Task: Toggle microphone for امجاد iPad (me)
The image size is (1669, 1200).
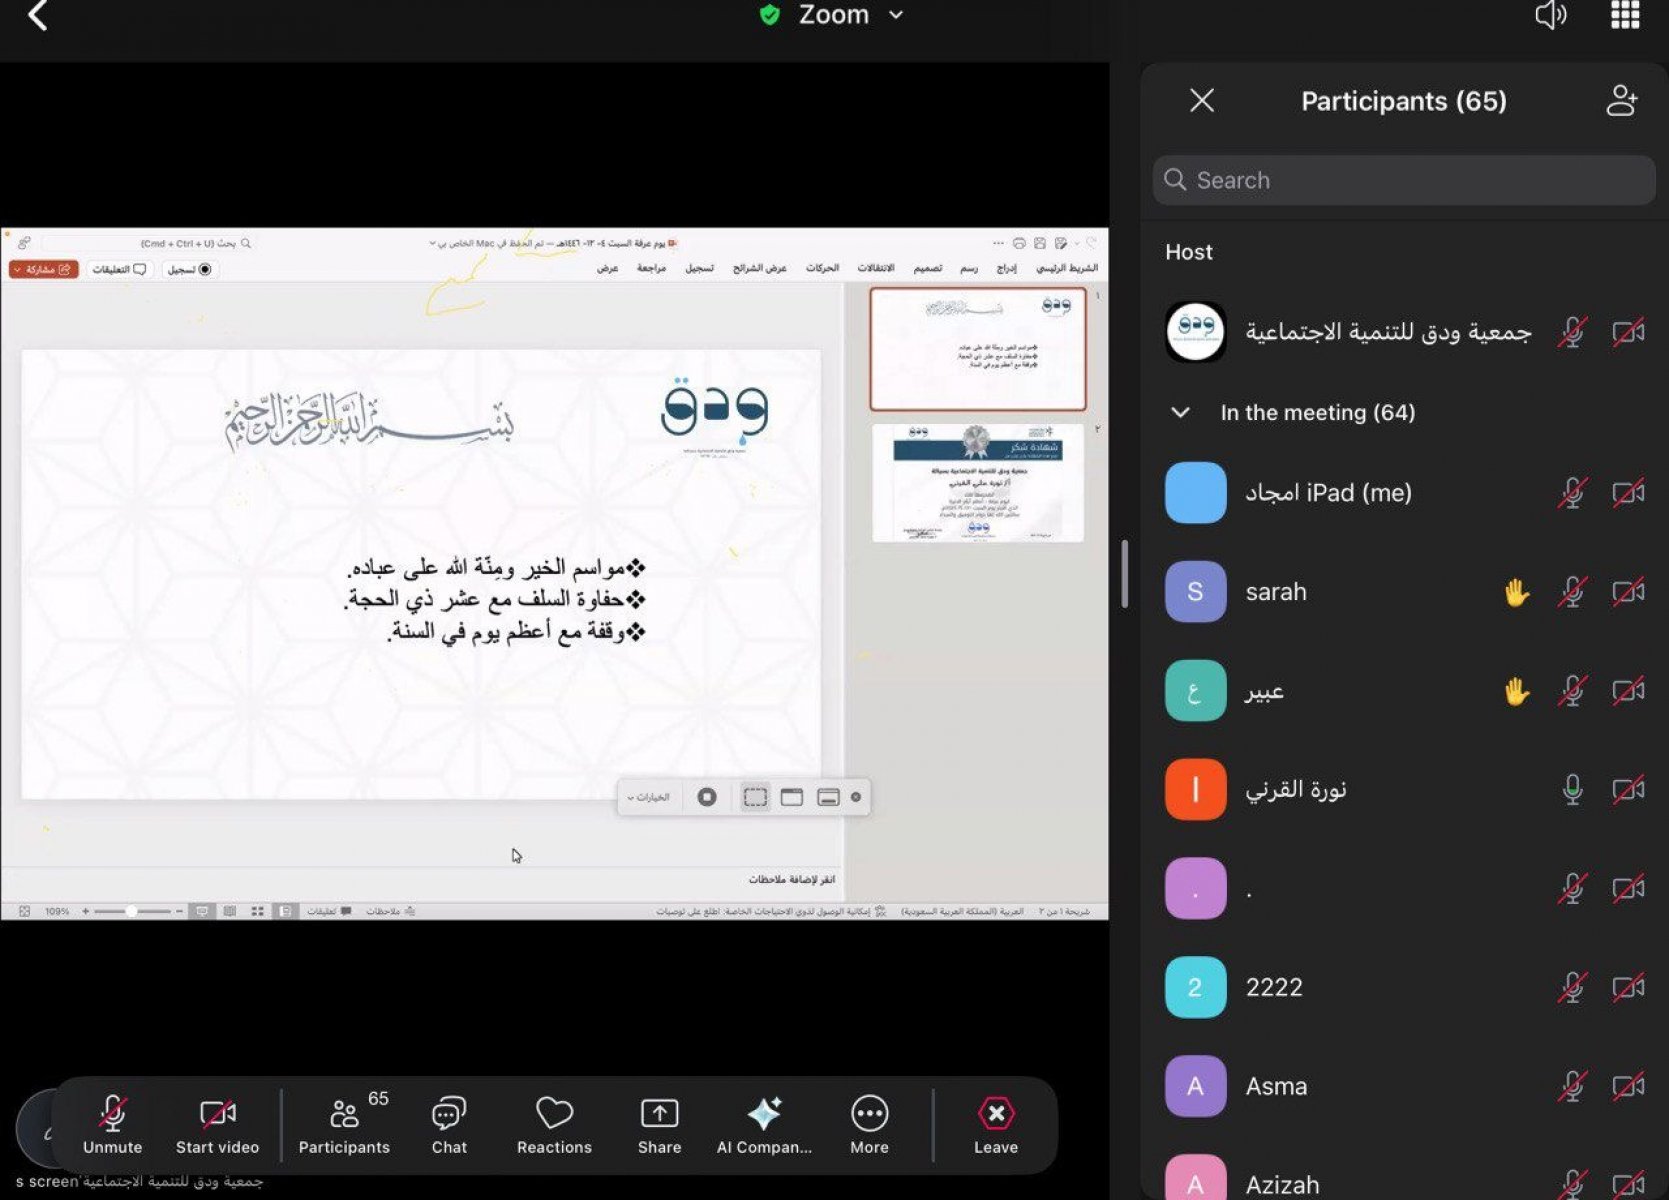Action: pos(1572,492)
